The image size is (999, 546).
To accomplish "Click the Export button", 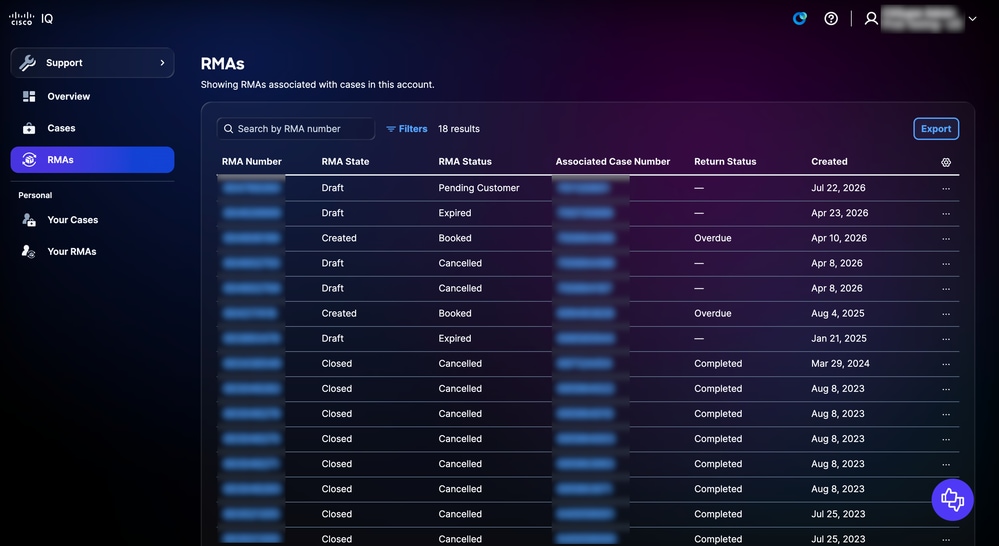I will [936, 129].
